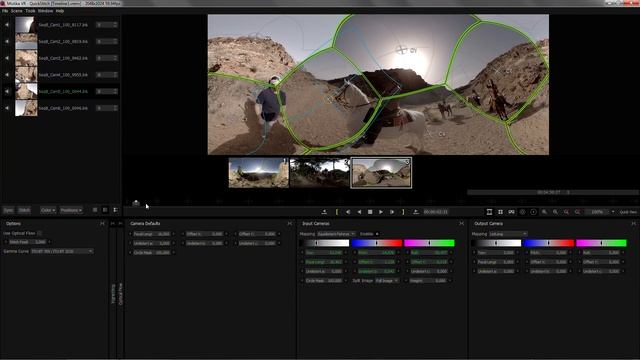Click the VR headset icon
640x360 pixels.
tap(511, 212)
